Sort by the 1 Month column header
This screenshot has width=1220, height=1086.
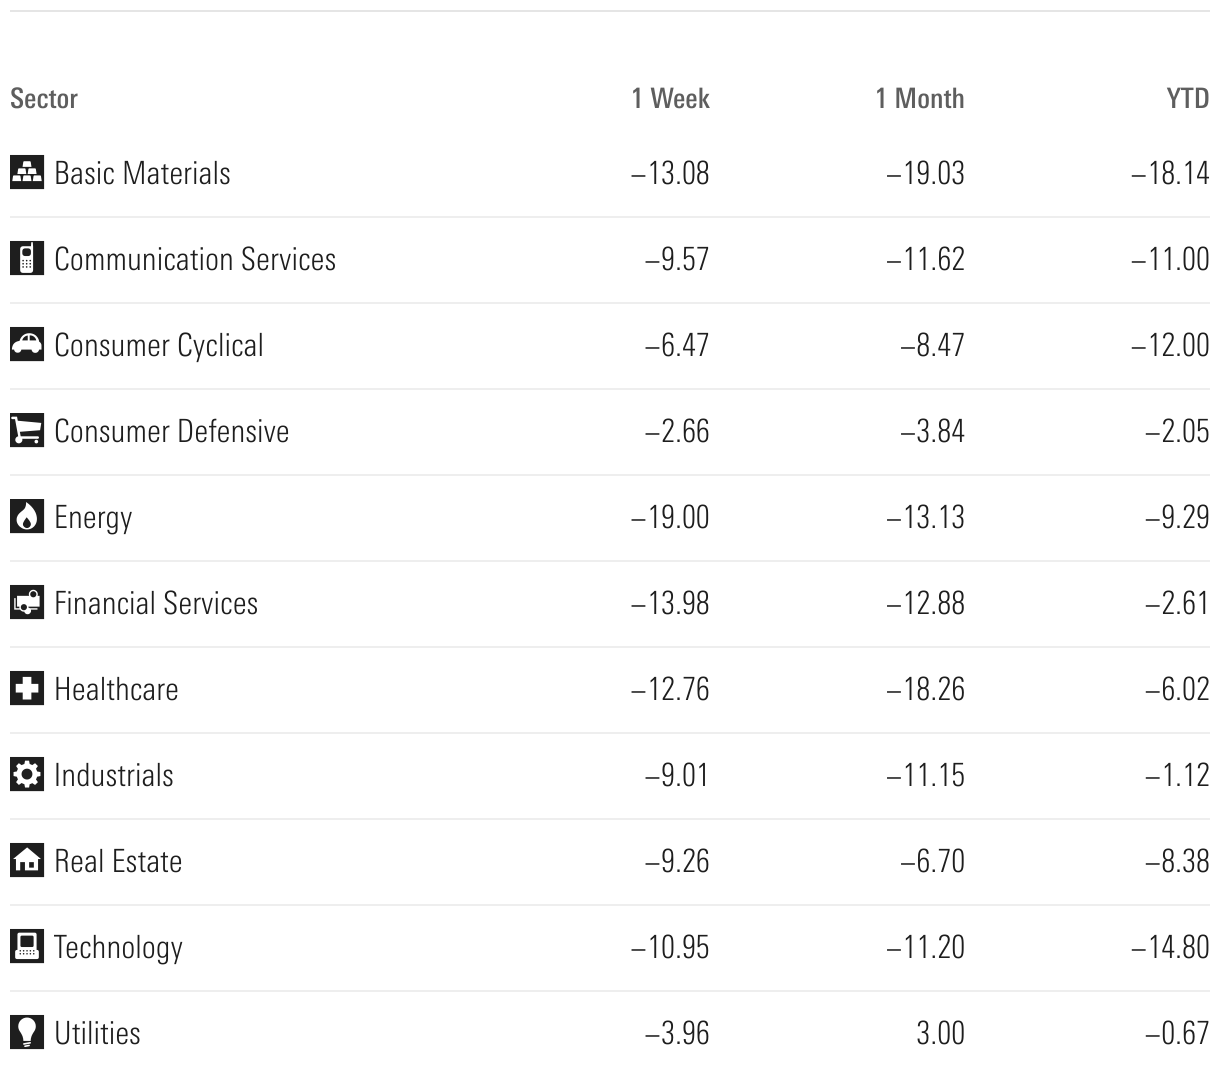tap(920, 99)
